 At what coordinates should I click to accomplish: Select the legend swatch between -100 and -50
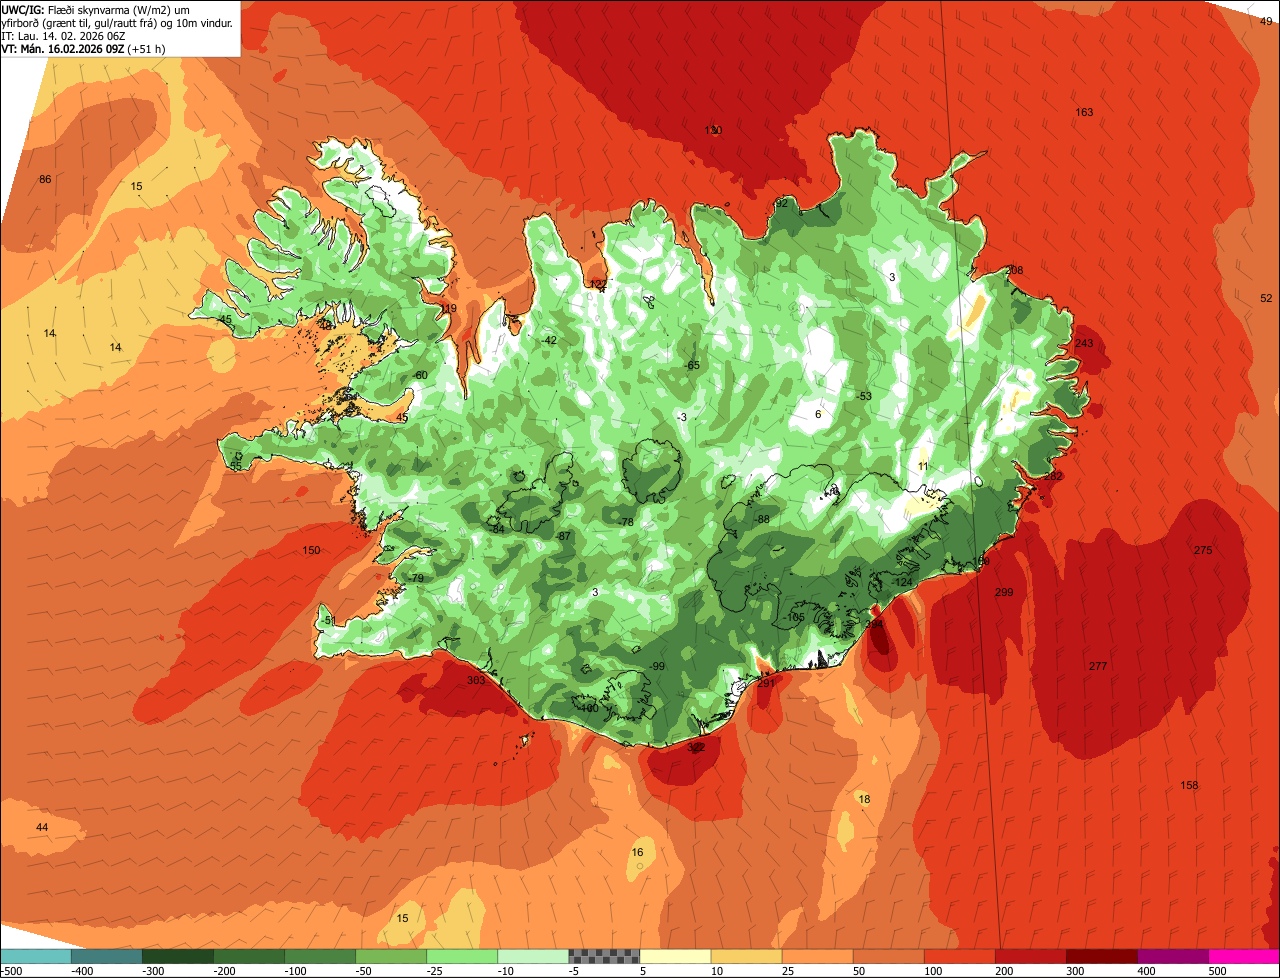320,956
